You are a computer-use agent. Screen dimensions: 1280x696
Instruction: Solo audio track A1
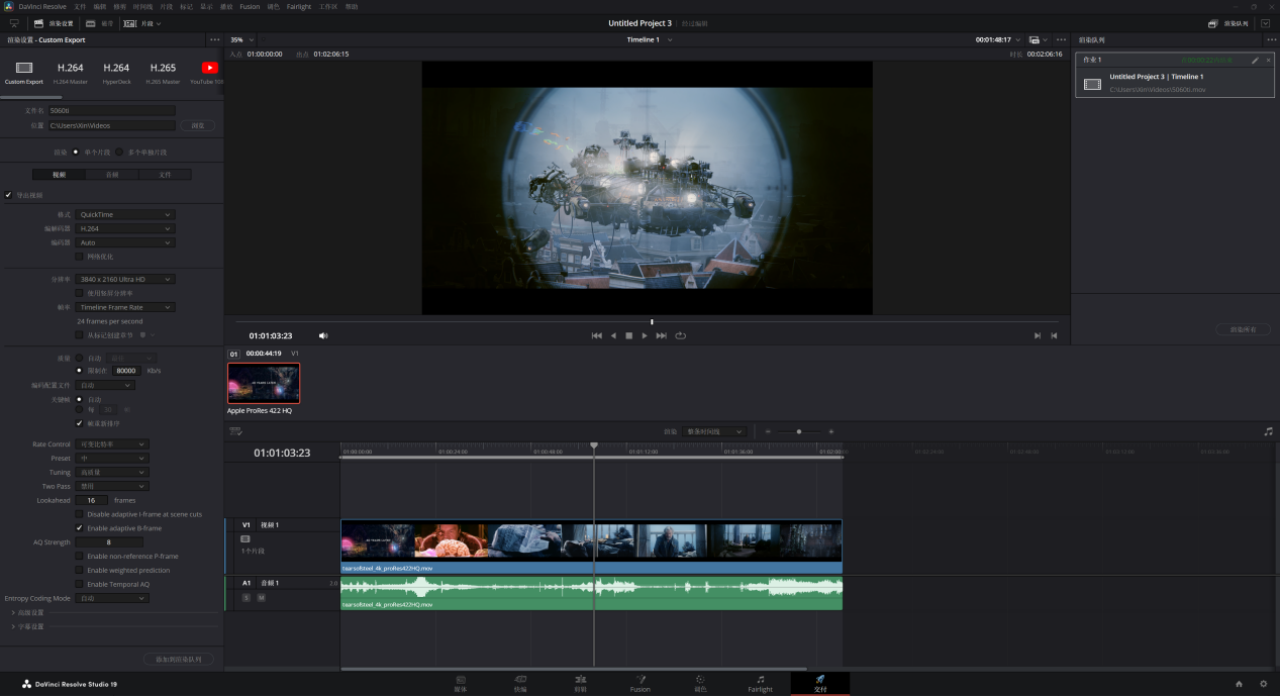tap(246, 597)
